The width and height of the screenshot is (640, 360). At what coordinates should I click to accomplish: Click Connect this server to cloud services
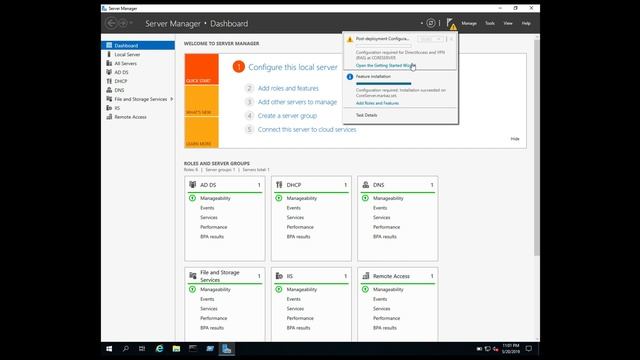pos(307,129)
